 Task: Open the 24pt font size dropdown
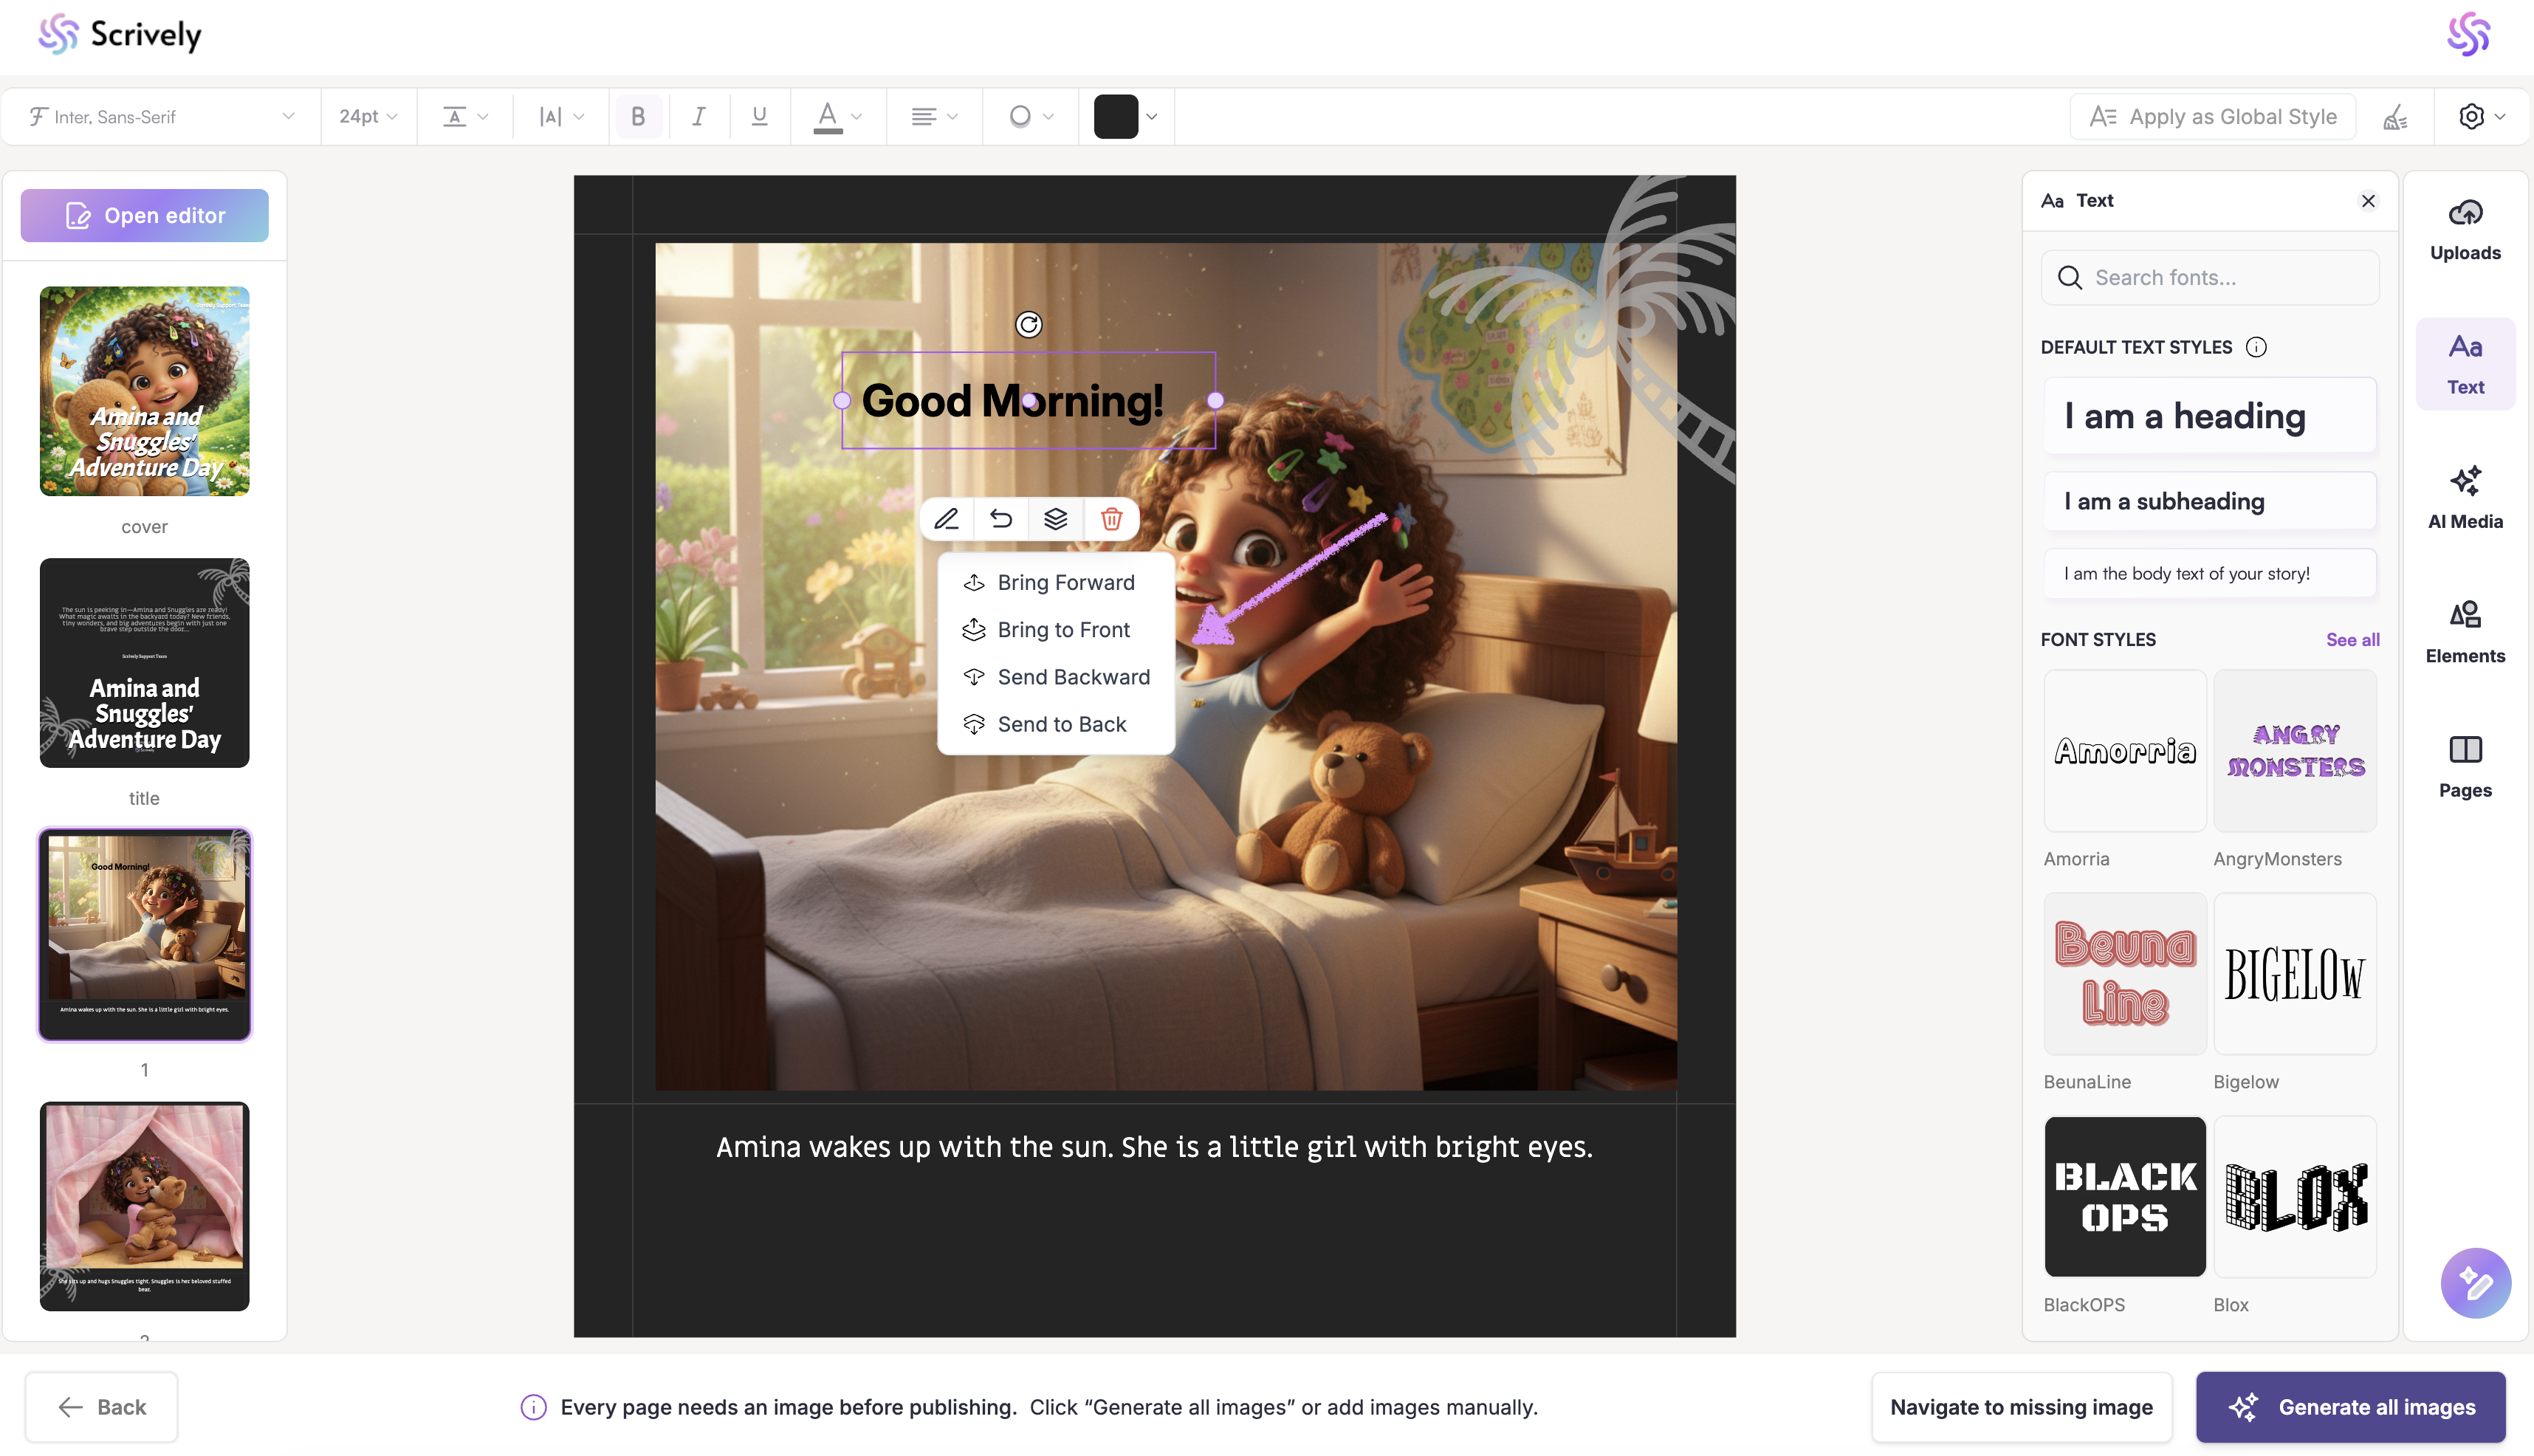[368, 117]
